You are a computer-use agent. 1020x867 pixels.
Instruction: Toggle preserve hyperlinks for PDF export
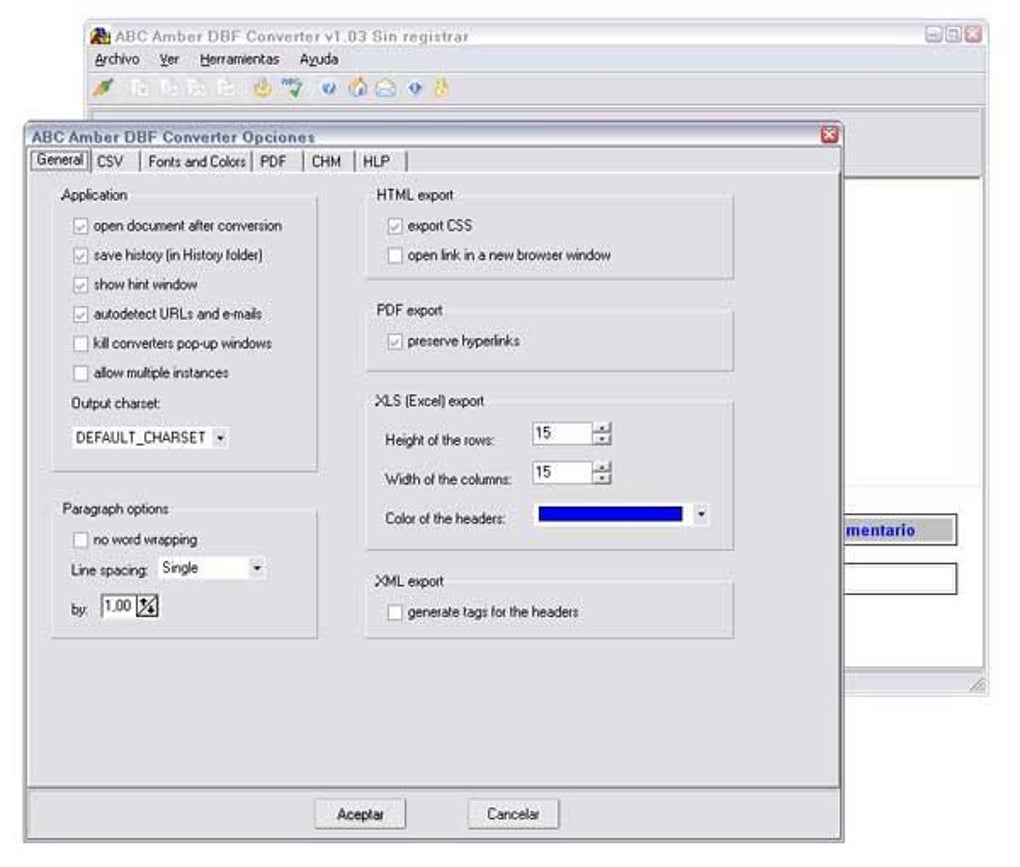(394, 341)
